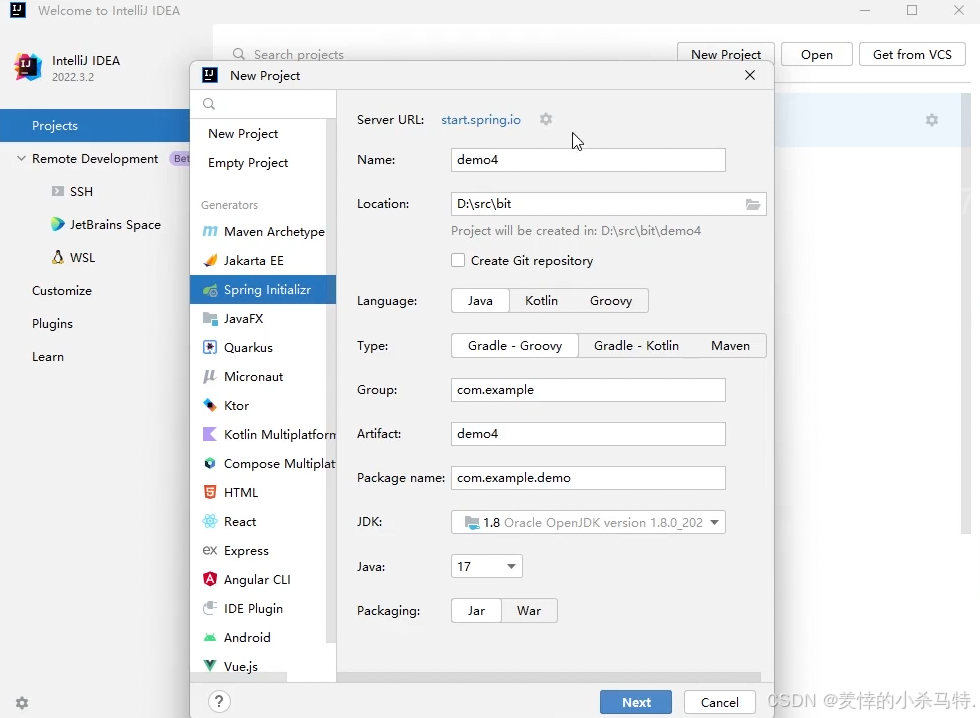Click the JetBrains Space icon
This screenshot has height=718, width=980.
click(x=58, y=224)
